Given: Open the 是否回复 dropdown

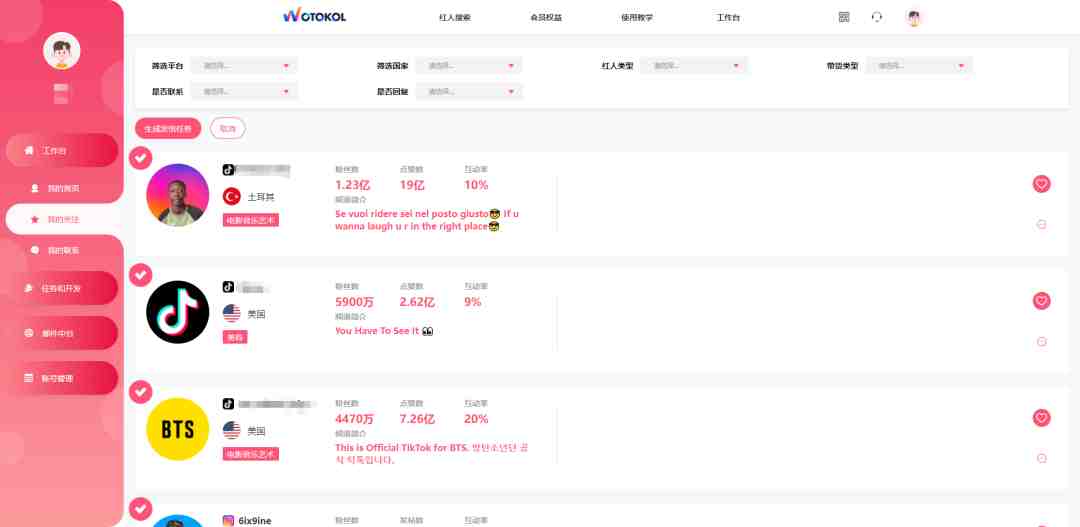Looking at the screenshot, I should point(469,91).
